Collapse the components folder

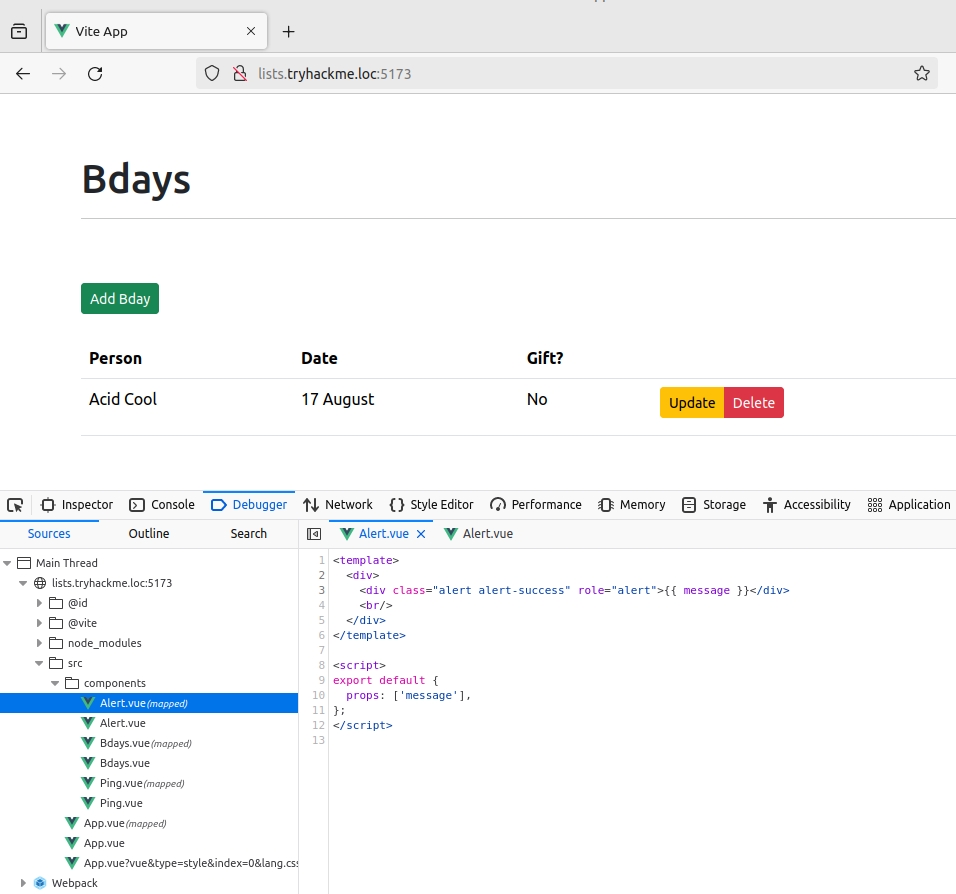pyautogui.click(x=55, y=683)
